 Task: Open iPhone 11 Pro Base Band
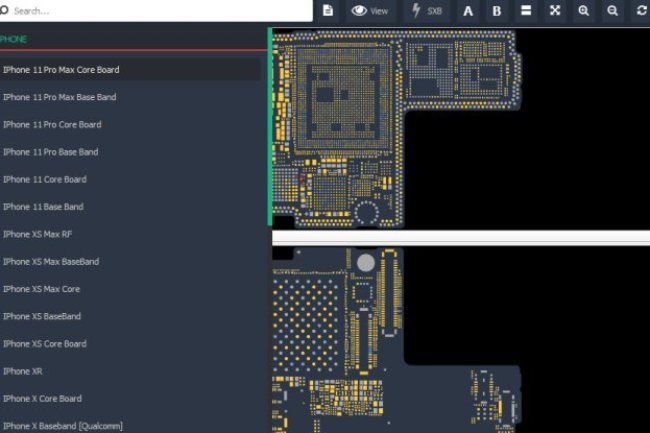point(51,152)
